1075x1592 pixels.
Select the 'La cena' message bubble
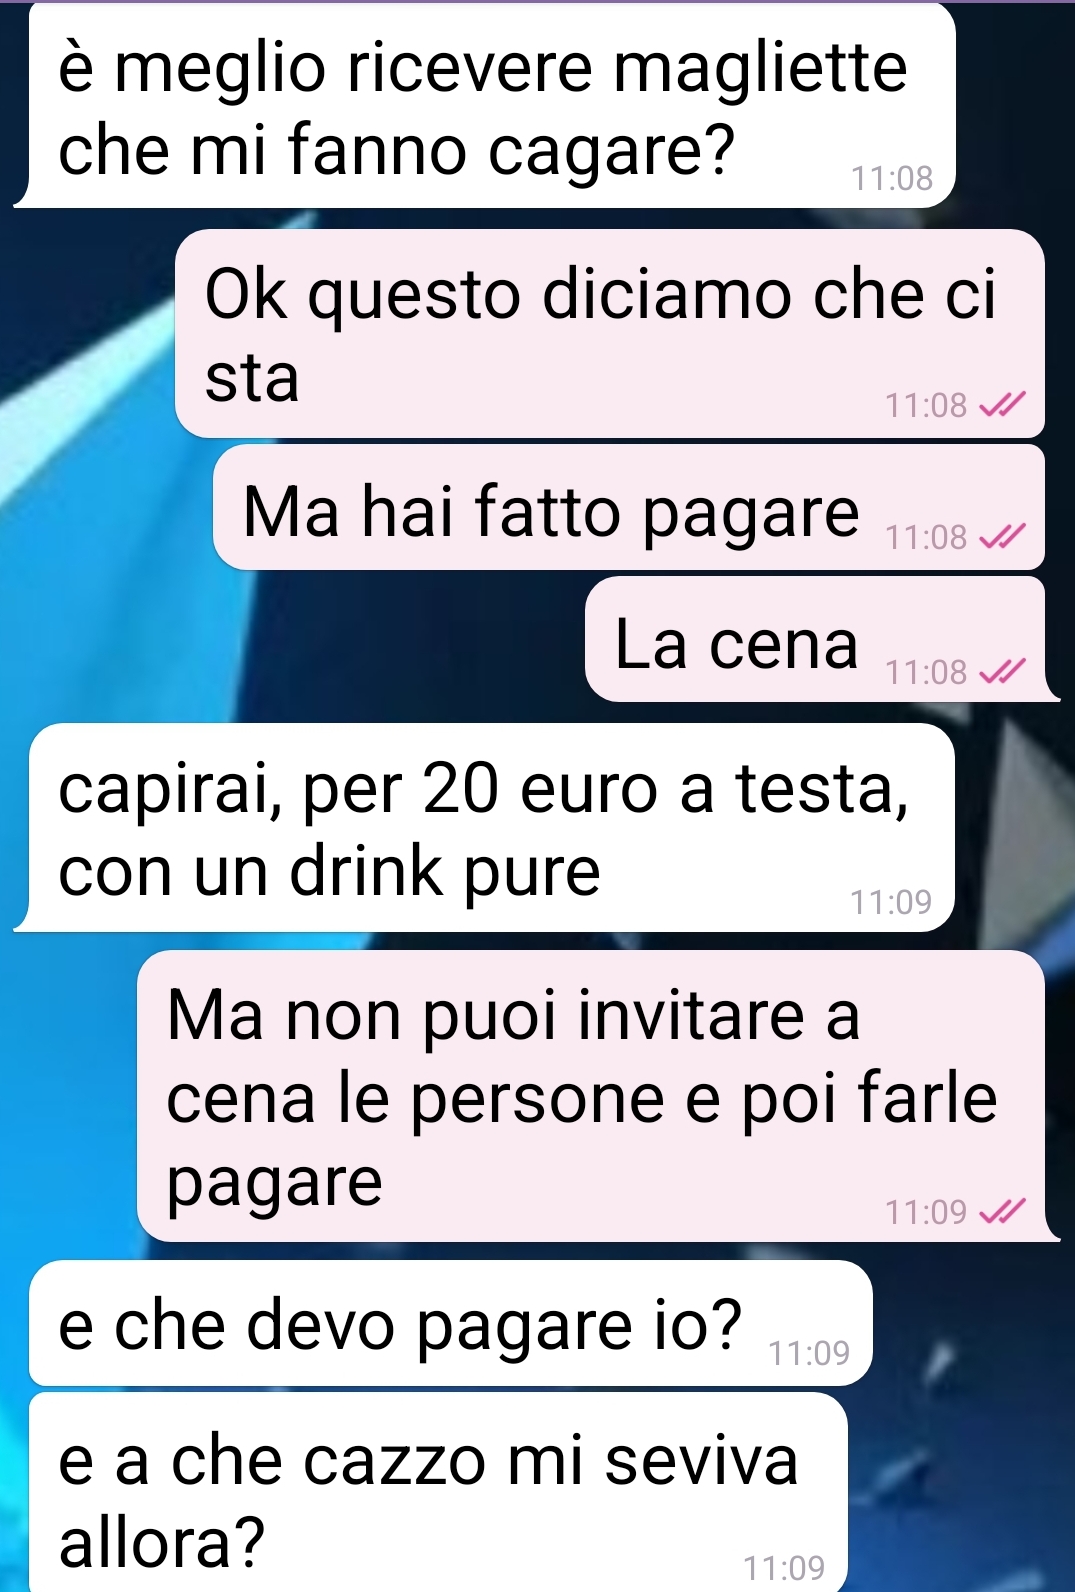[815, 640]
